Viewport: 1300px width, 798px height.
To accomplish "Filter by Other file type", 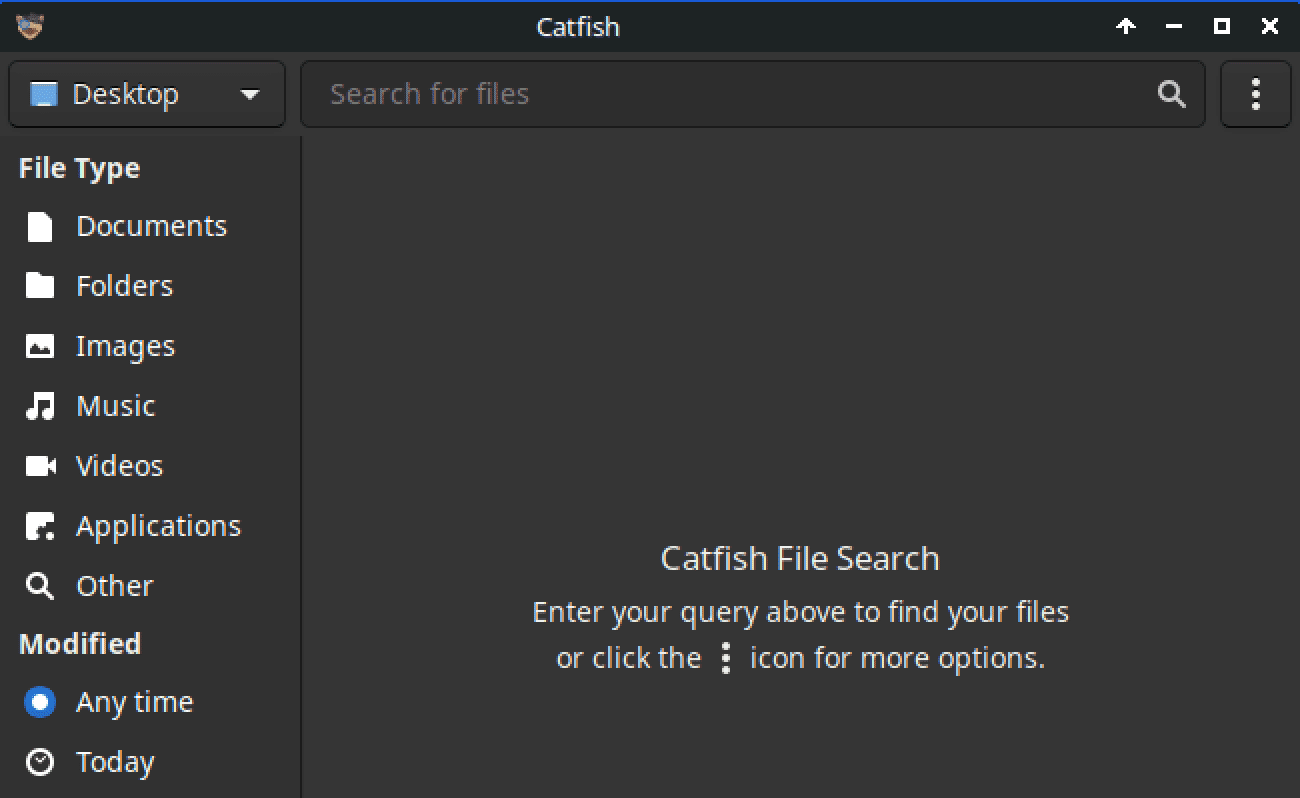I will (150, 586).
